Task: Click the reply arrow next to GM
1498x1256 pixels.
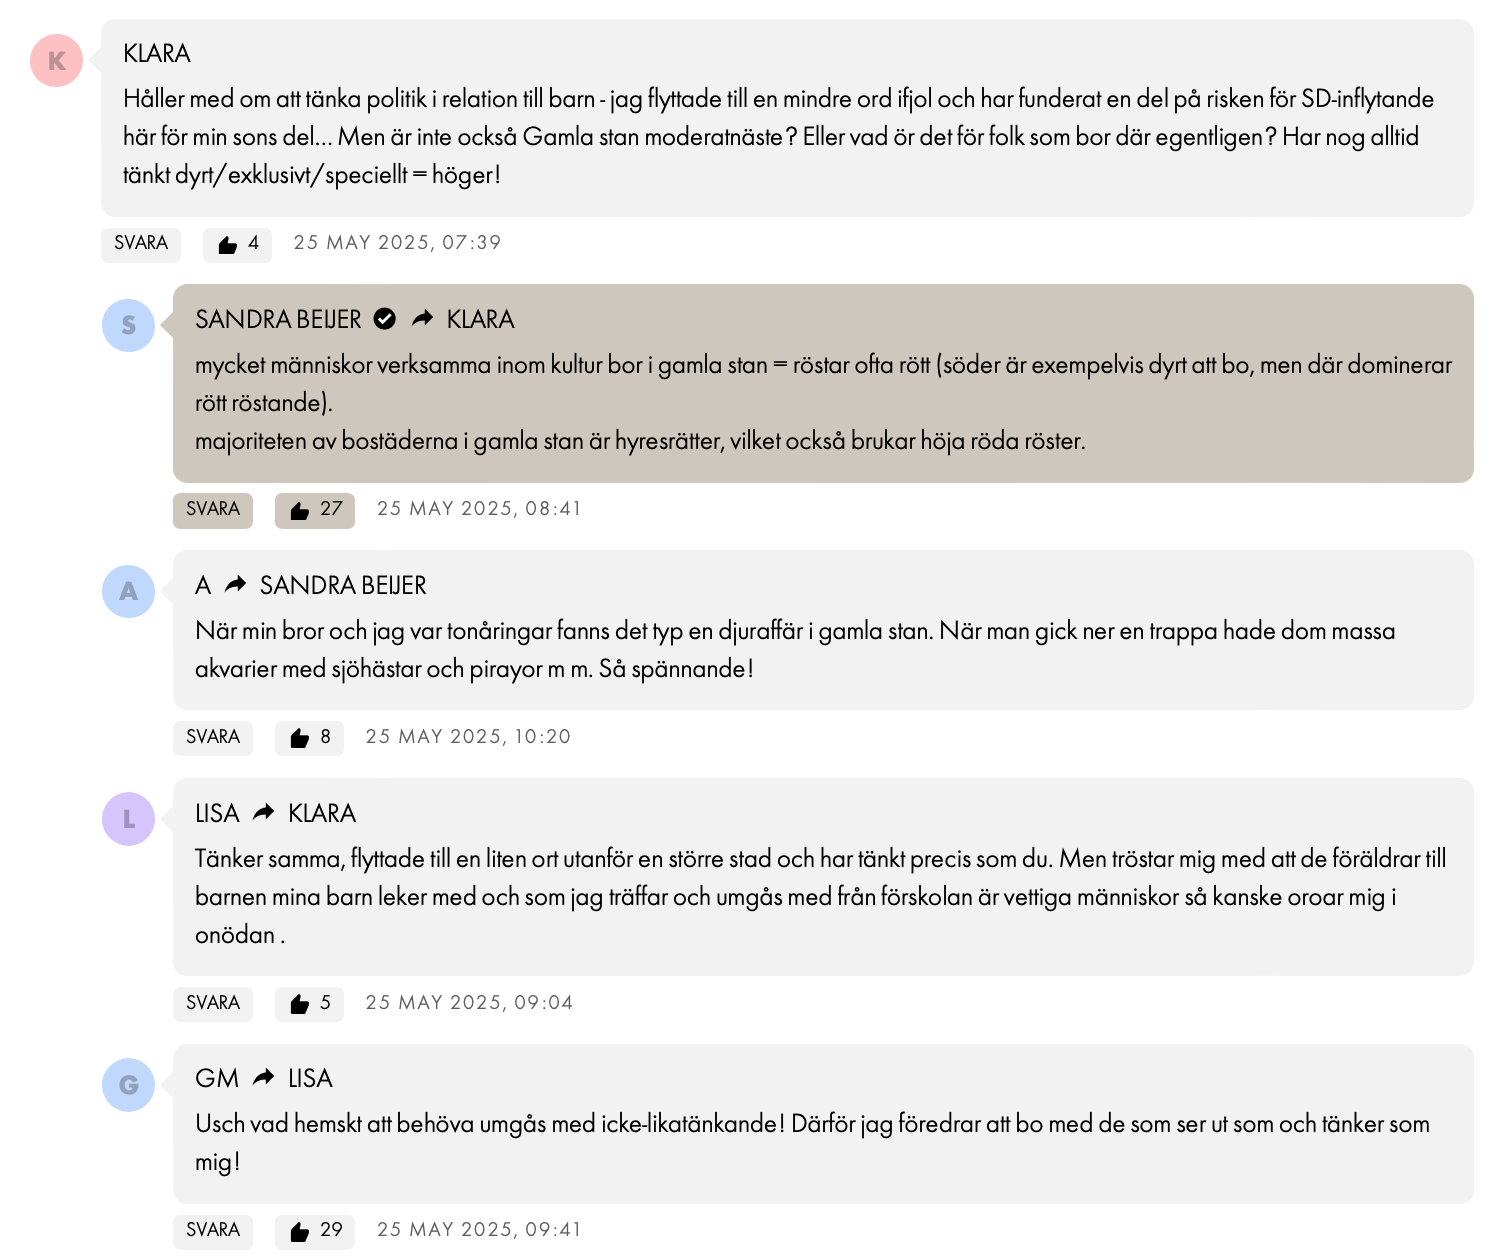Action: tap(263, 1078)
